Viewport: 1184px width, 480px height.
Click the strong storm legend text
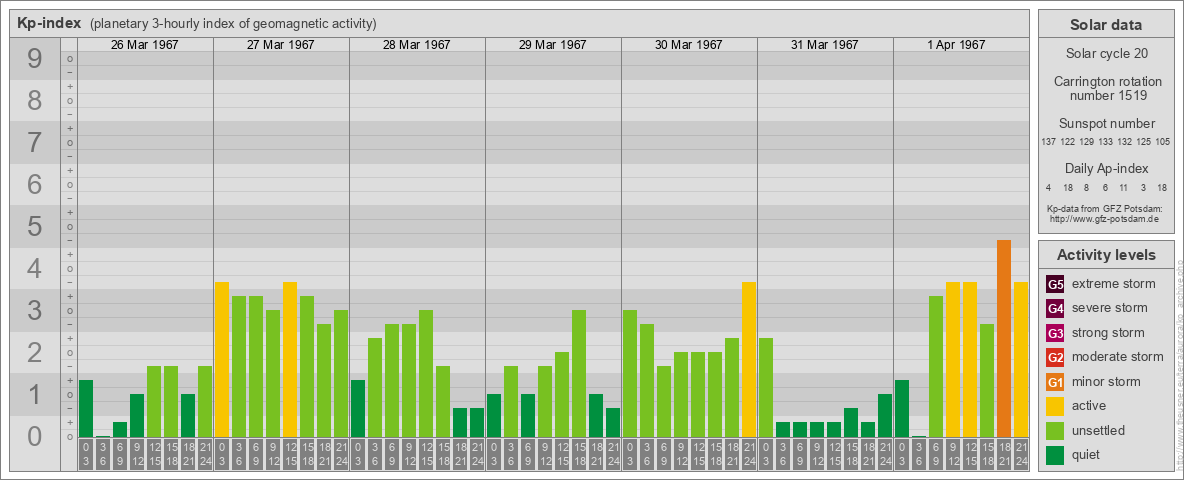[1108, 333]
